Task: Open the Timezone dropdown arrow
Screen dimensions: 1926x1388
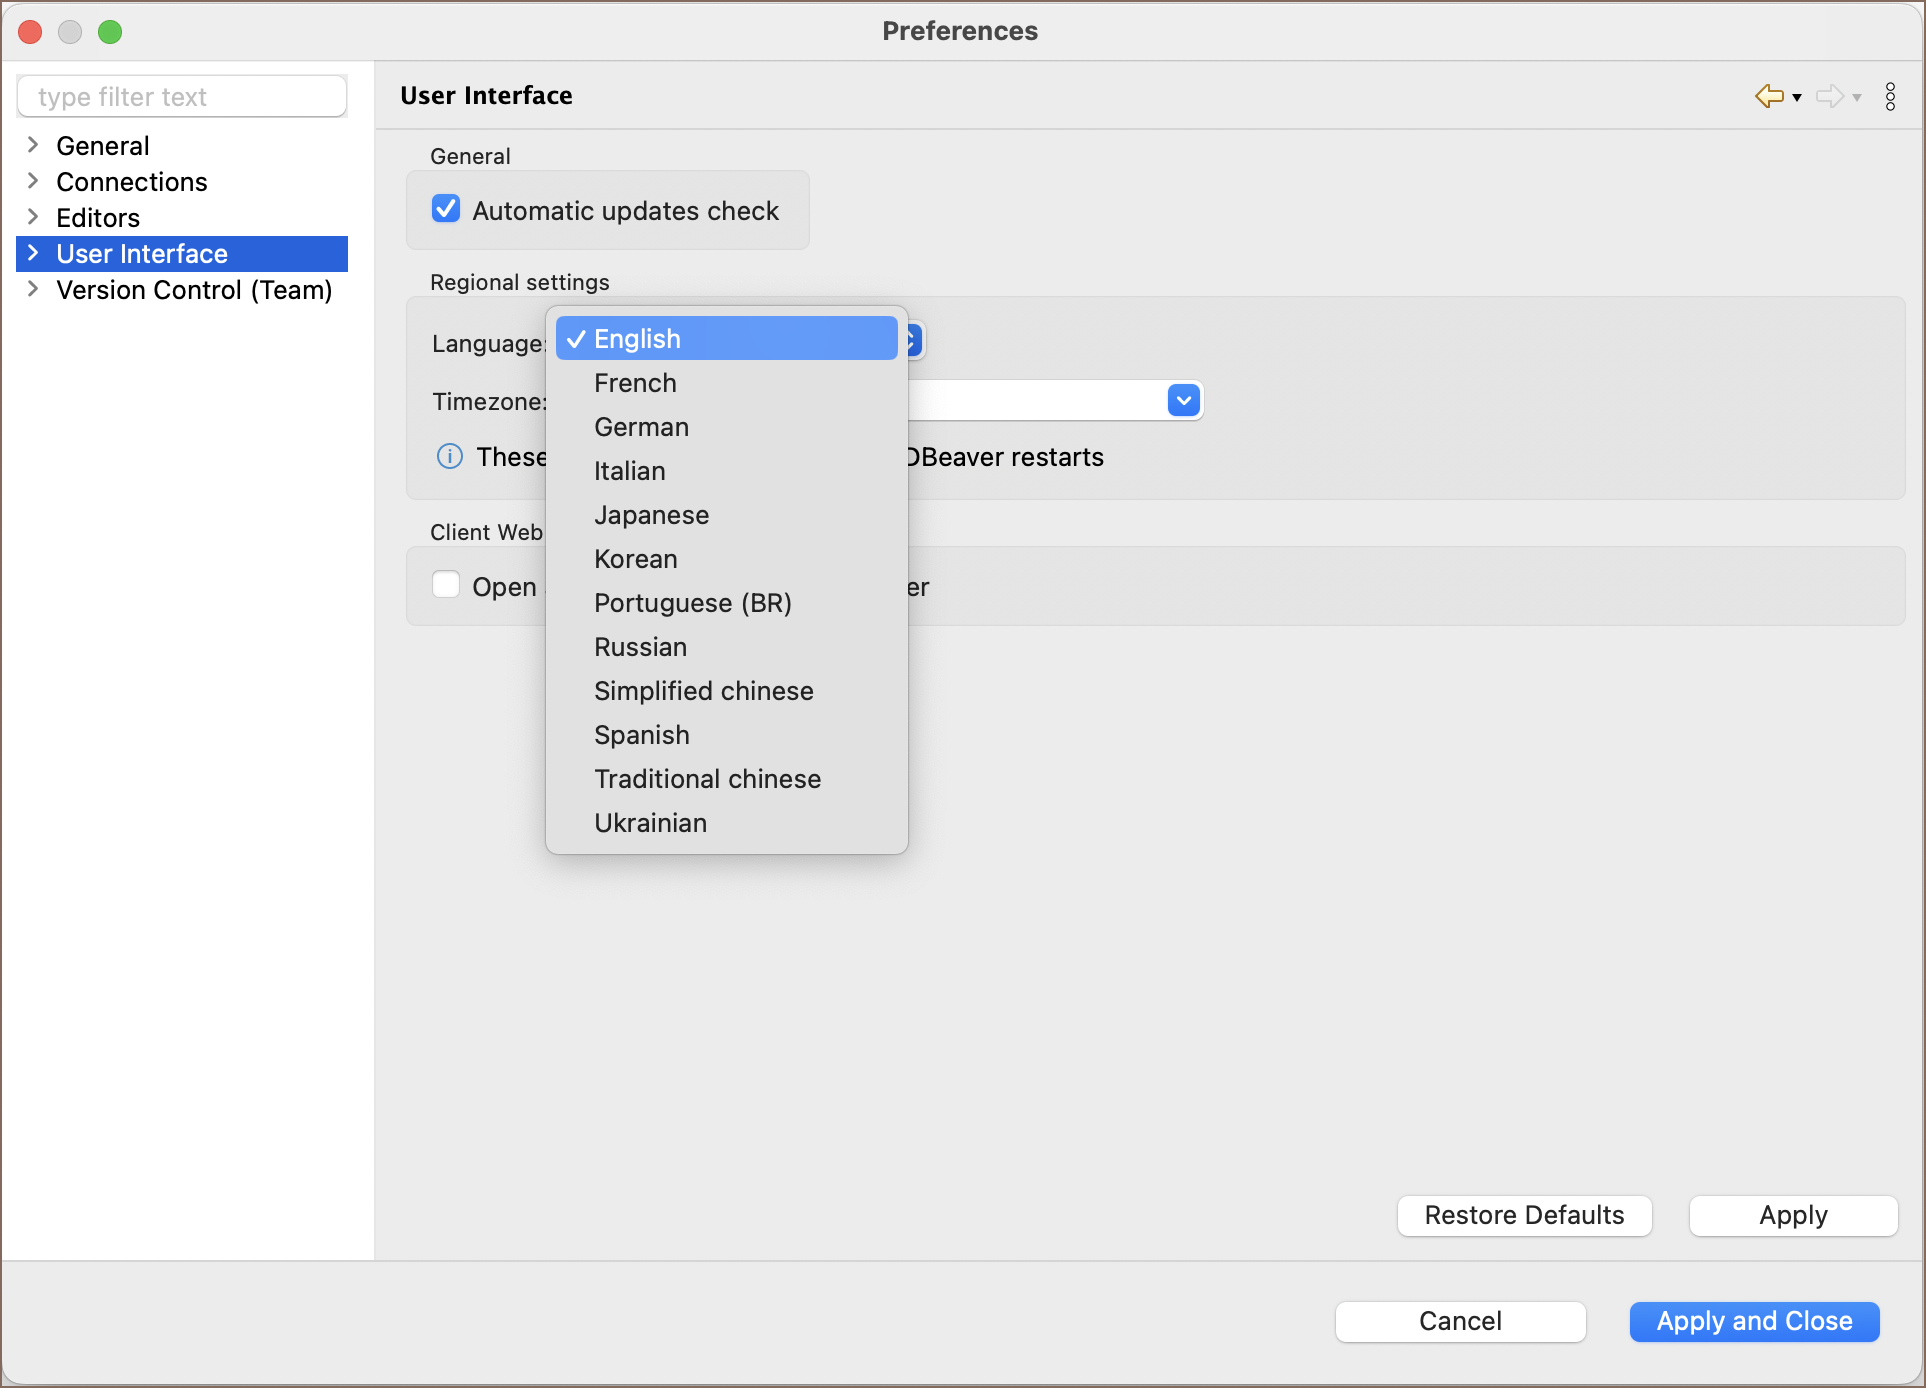Action: [x=1183, y=401]
